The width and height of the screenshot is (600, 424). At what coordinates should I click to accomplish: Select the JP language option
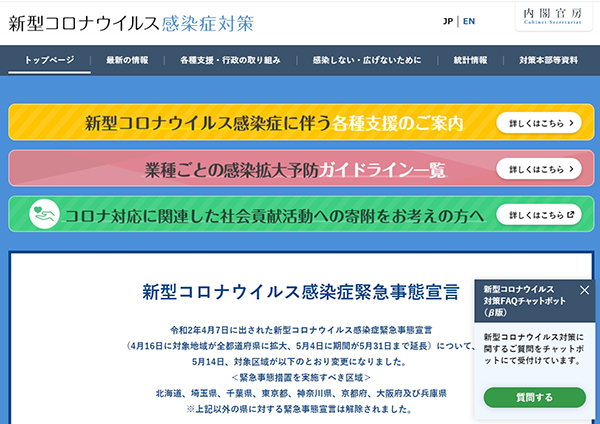click(447, 21)
